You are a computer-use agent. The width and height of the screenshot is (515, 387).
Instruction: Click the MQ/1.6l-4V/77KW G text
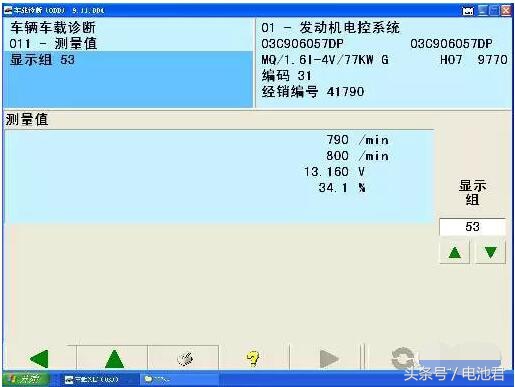[x=325, y=60]
